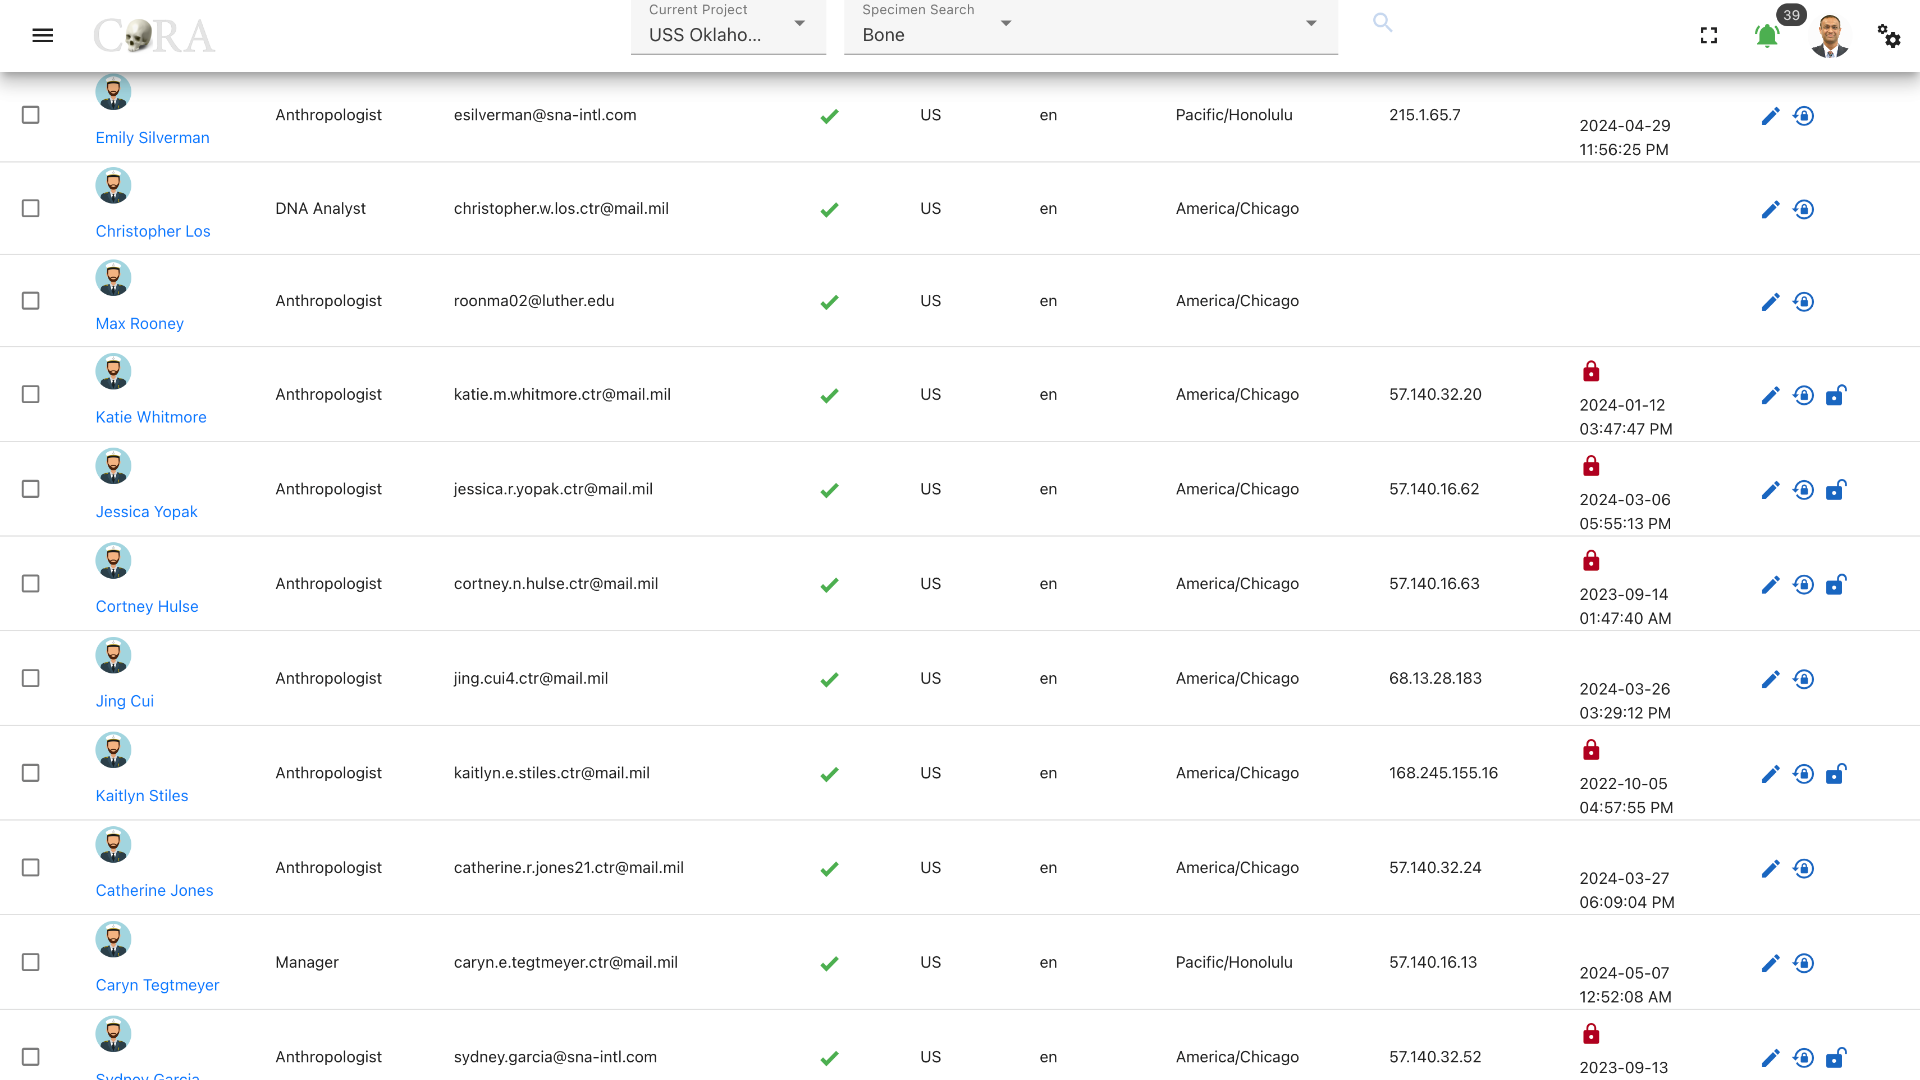Click IP address 68.13.28.183
Screen dimensions: 1920x1080
click(x=1435, y=678)
